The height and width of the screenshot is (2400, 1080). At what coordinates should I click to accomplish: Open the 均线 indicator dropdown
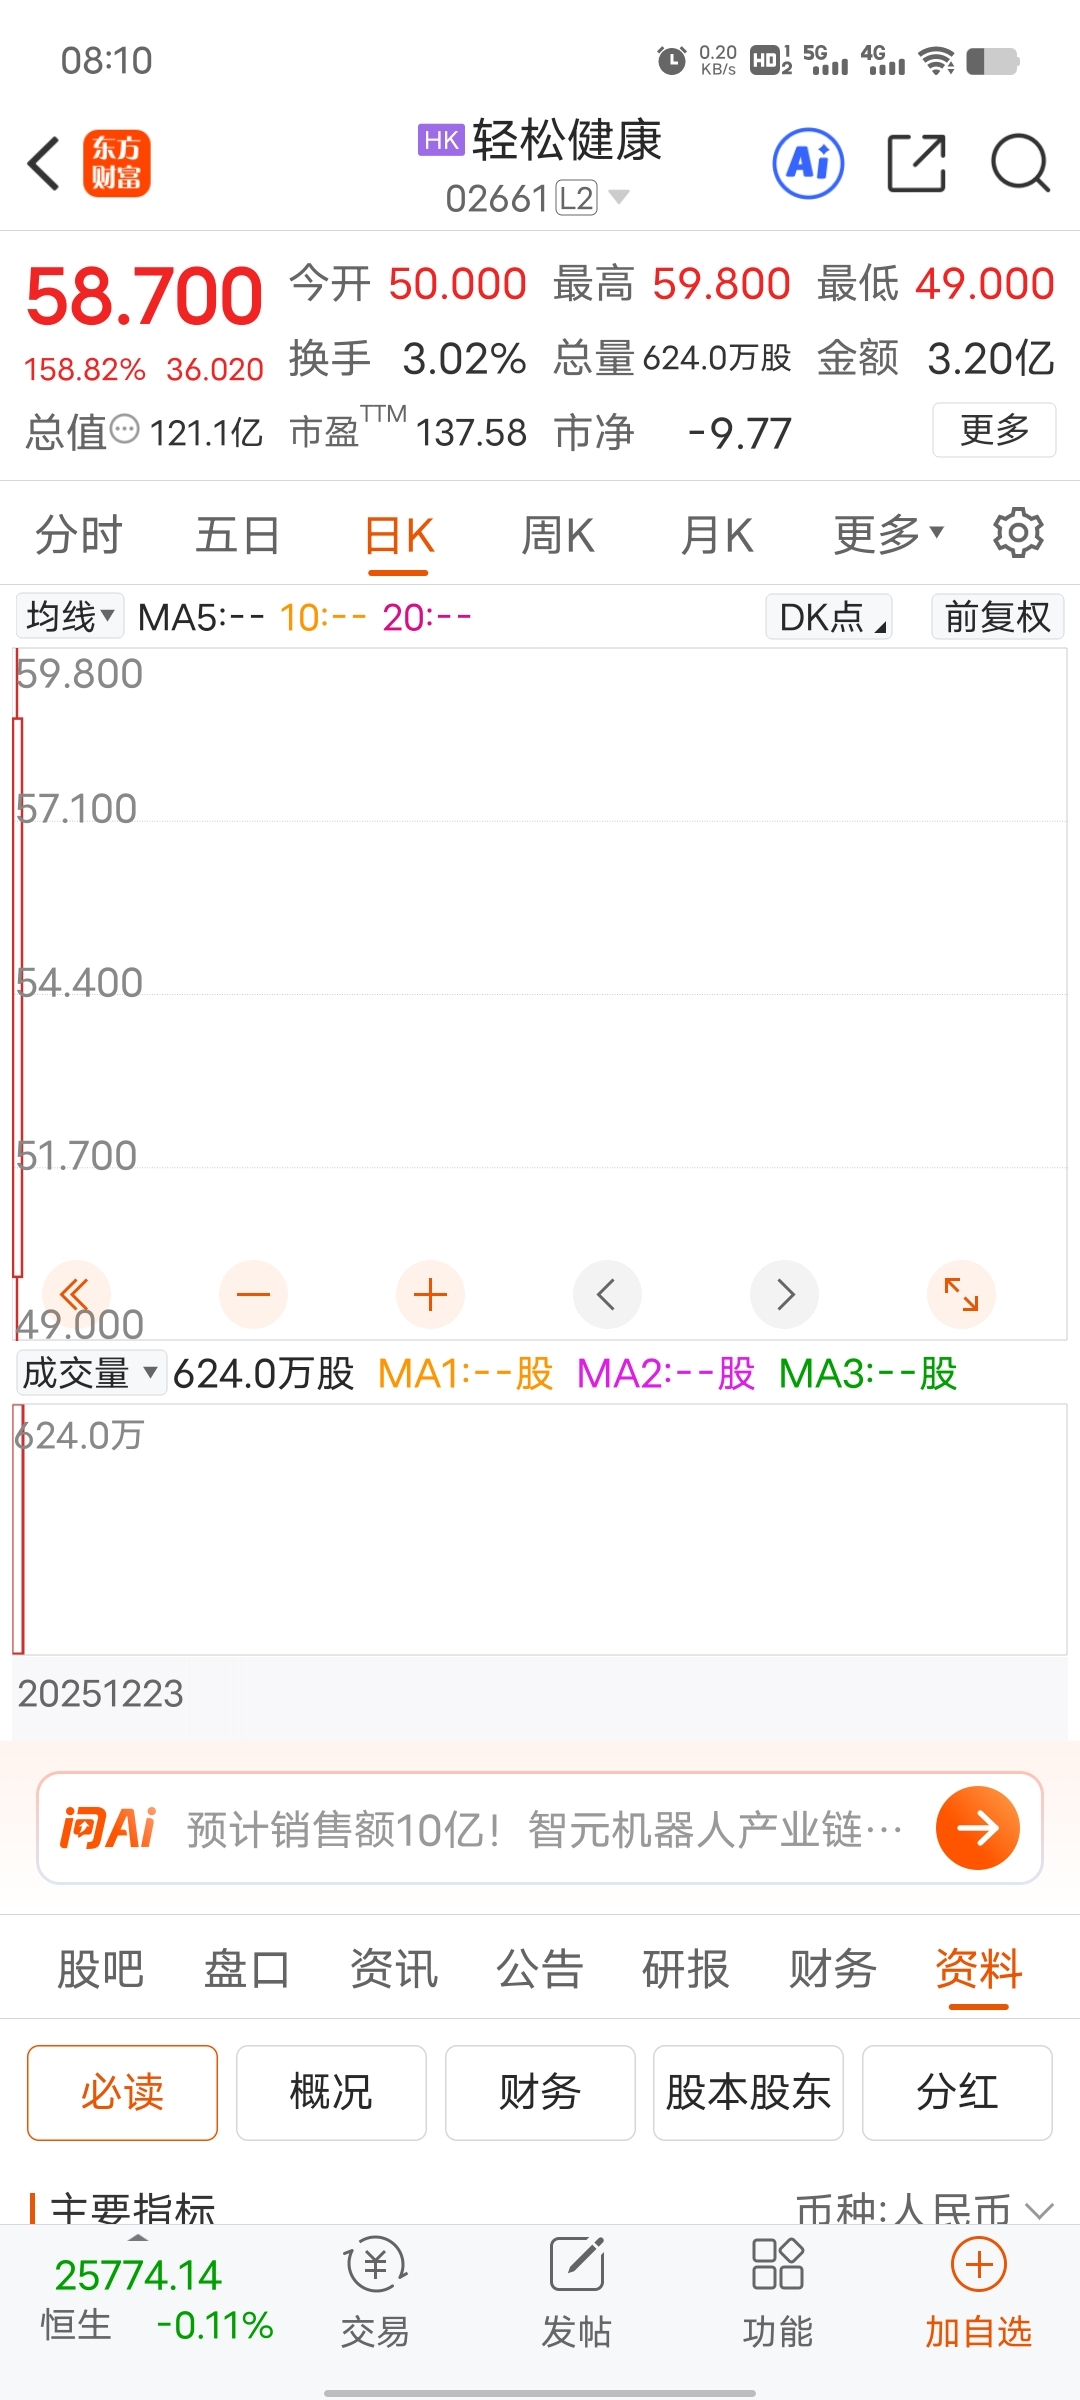(x=70, y=617)
